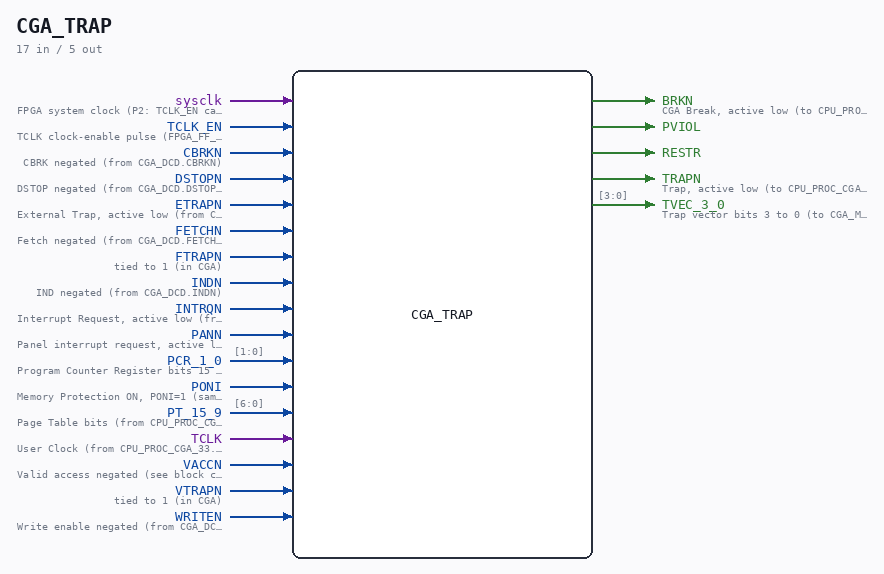The width and height of the screenshot is (884, 574).
Task: Click the CGA_TRAP block center label
Action: 442,315
